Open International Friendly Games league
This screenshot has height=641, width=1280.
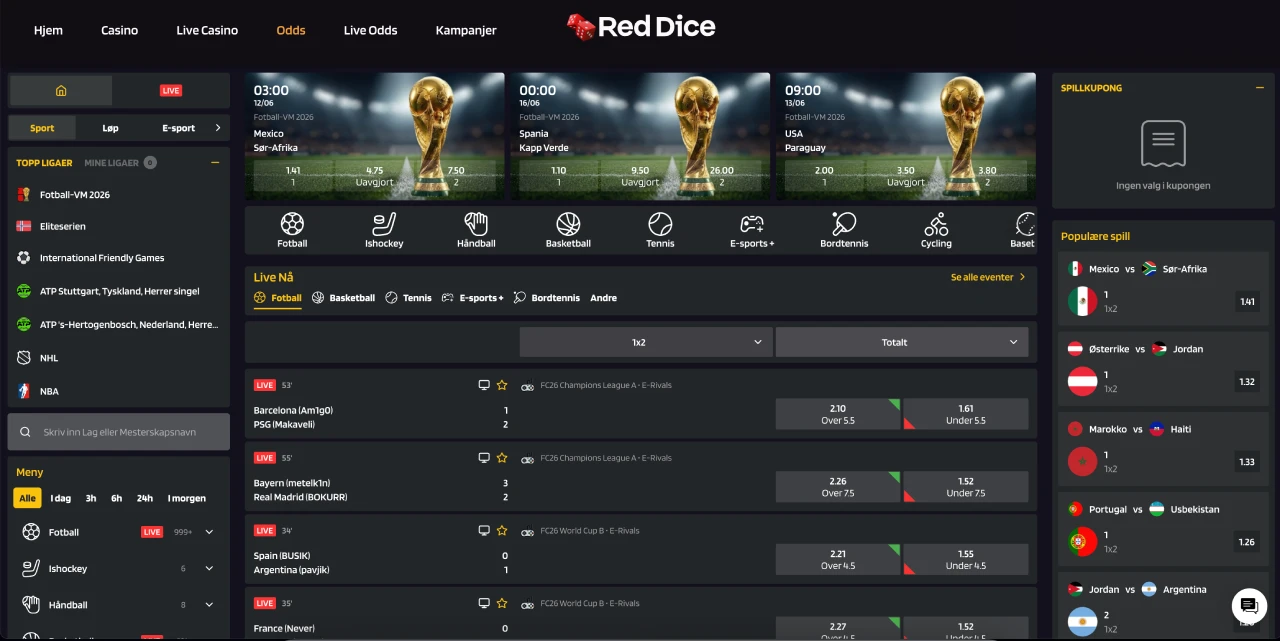point(102,258)
